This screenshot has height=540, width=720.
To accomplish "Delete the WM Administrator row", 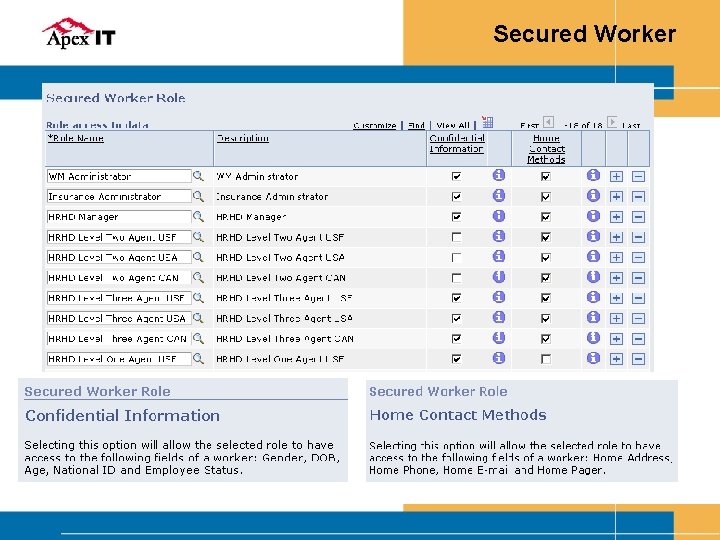I will click(638, 176).
